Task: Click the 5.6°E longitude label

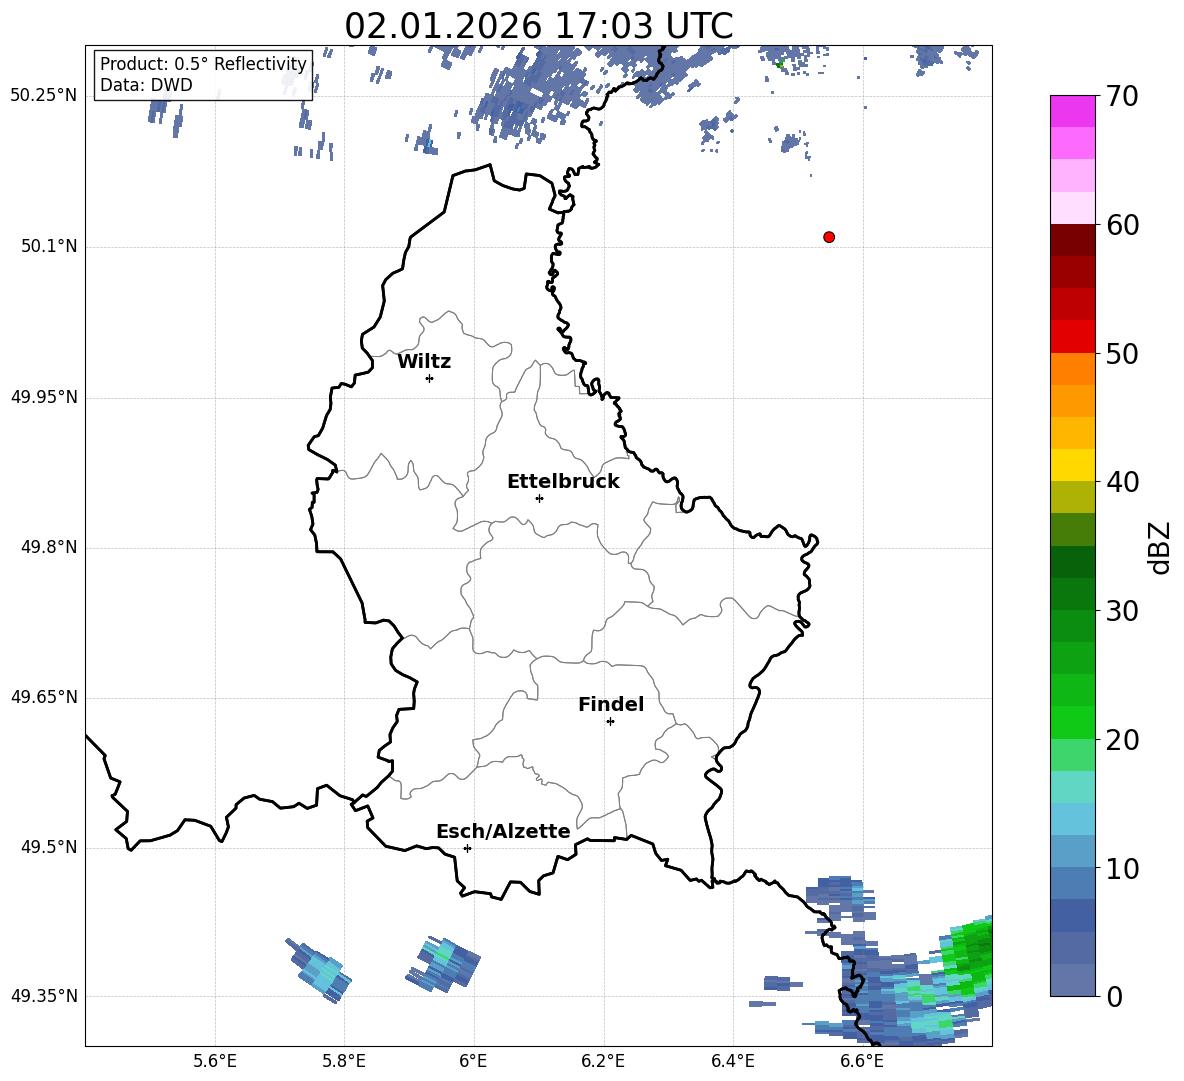Action: point(215,1061)
